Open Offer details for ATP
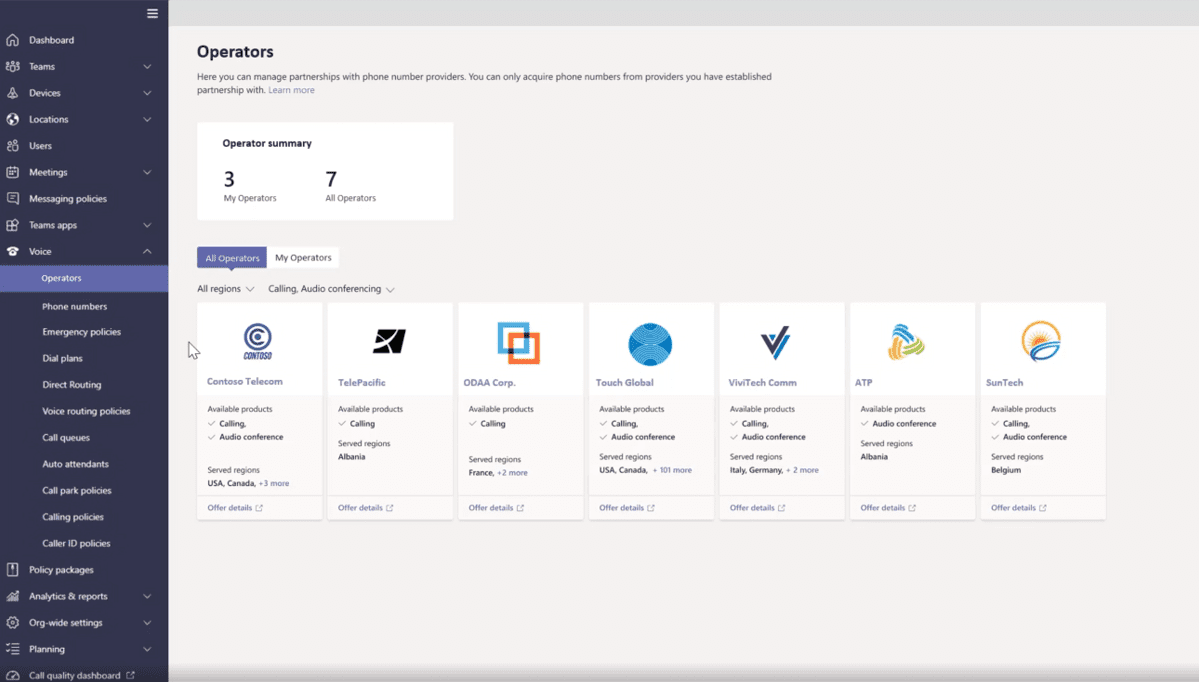The image size is (1199, 682). (889, 508)
